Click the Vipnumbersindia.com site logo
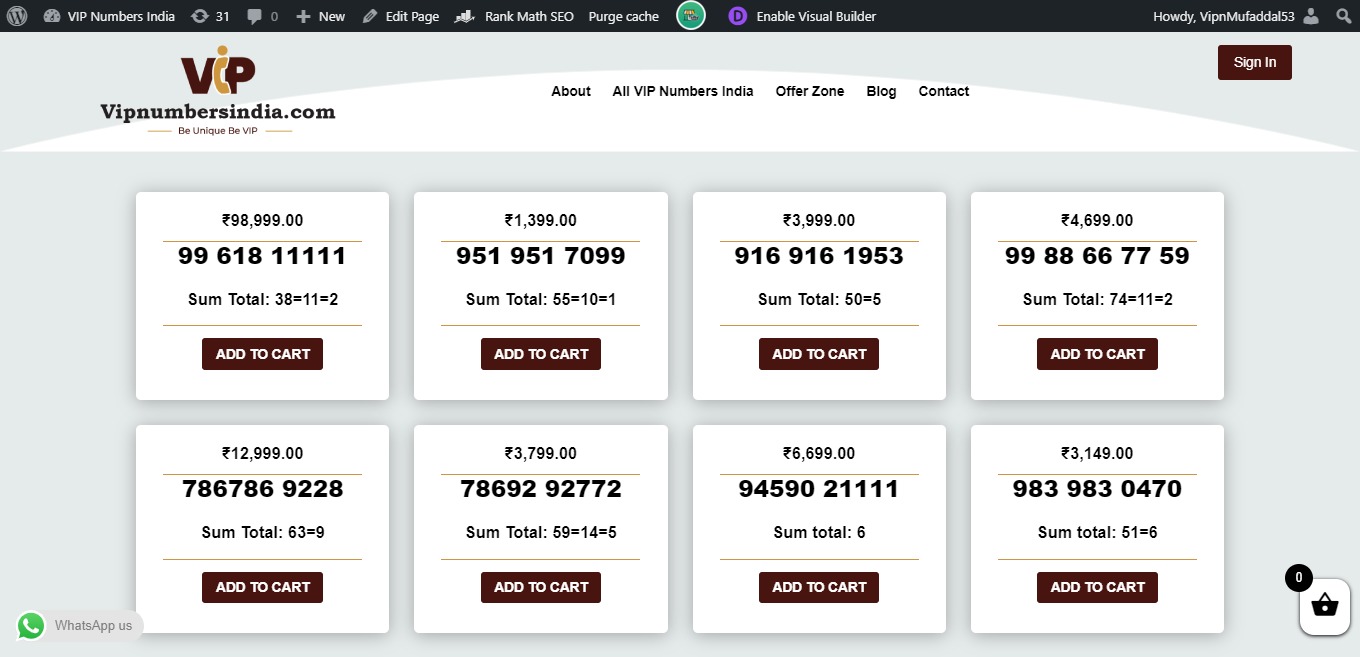 click(x=218, y=91)
